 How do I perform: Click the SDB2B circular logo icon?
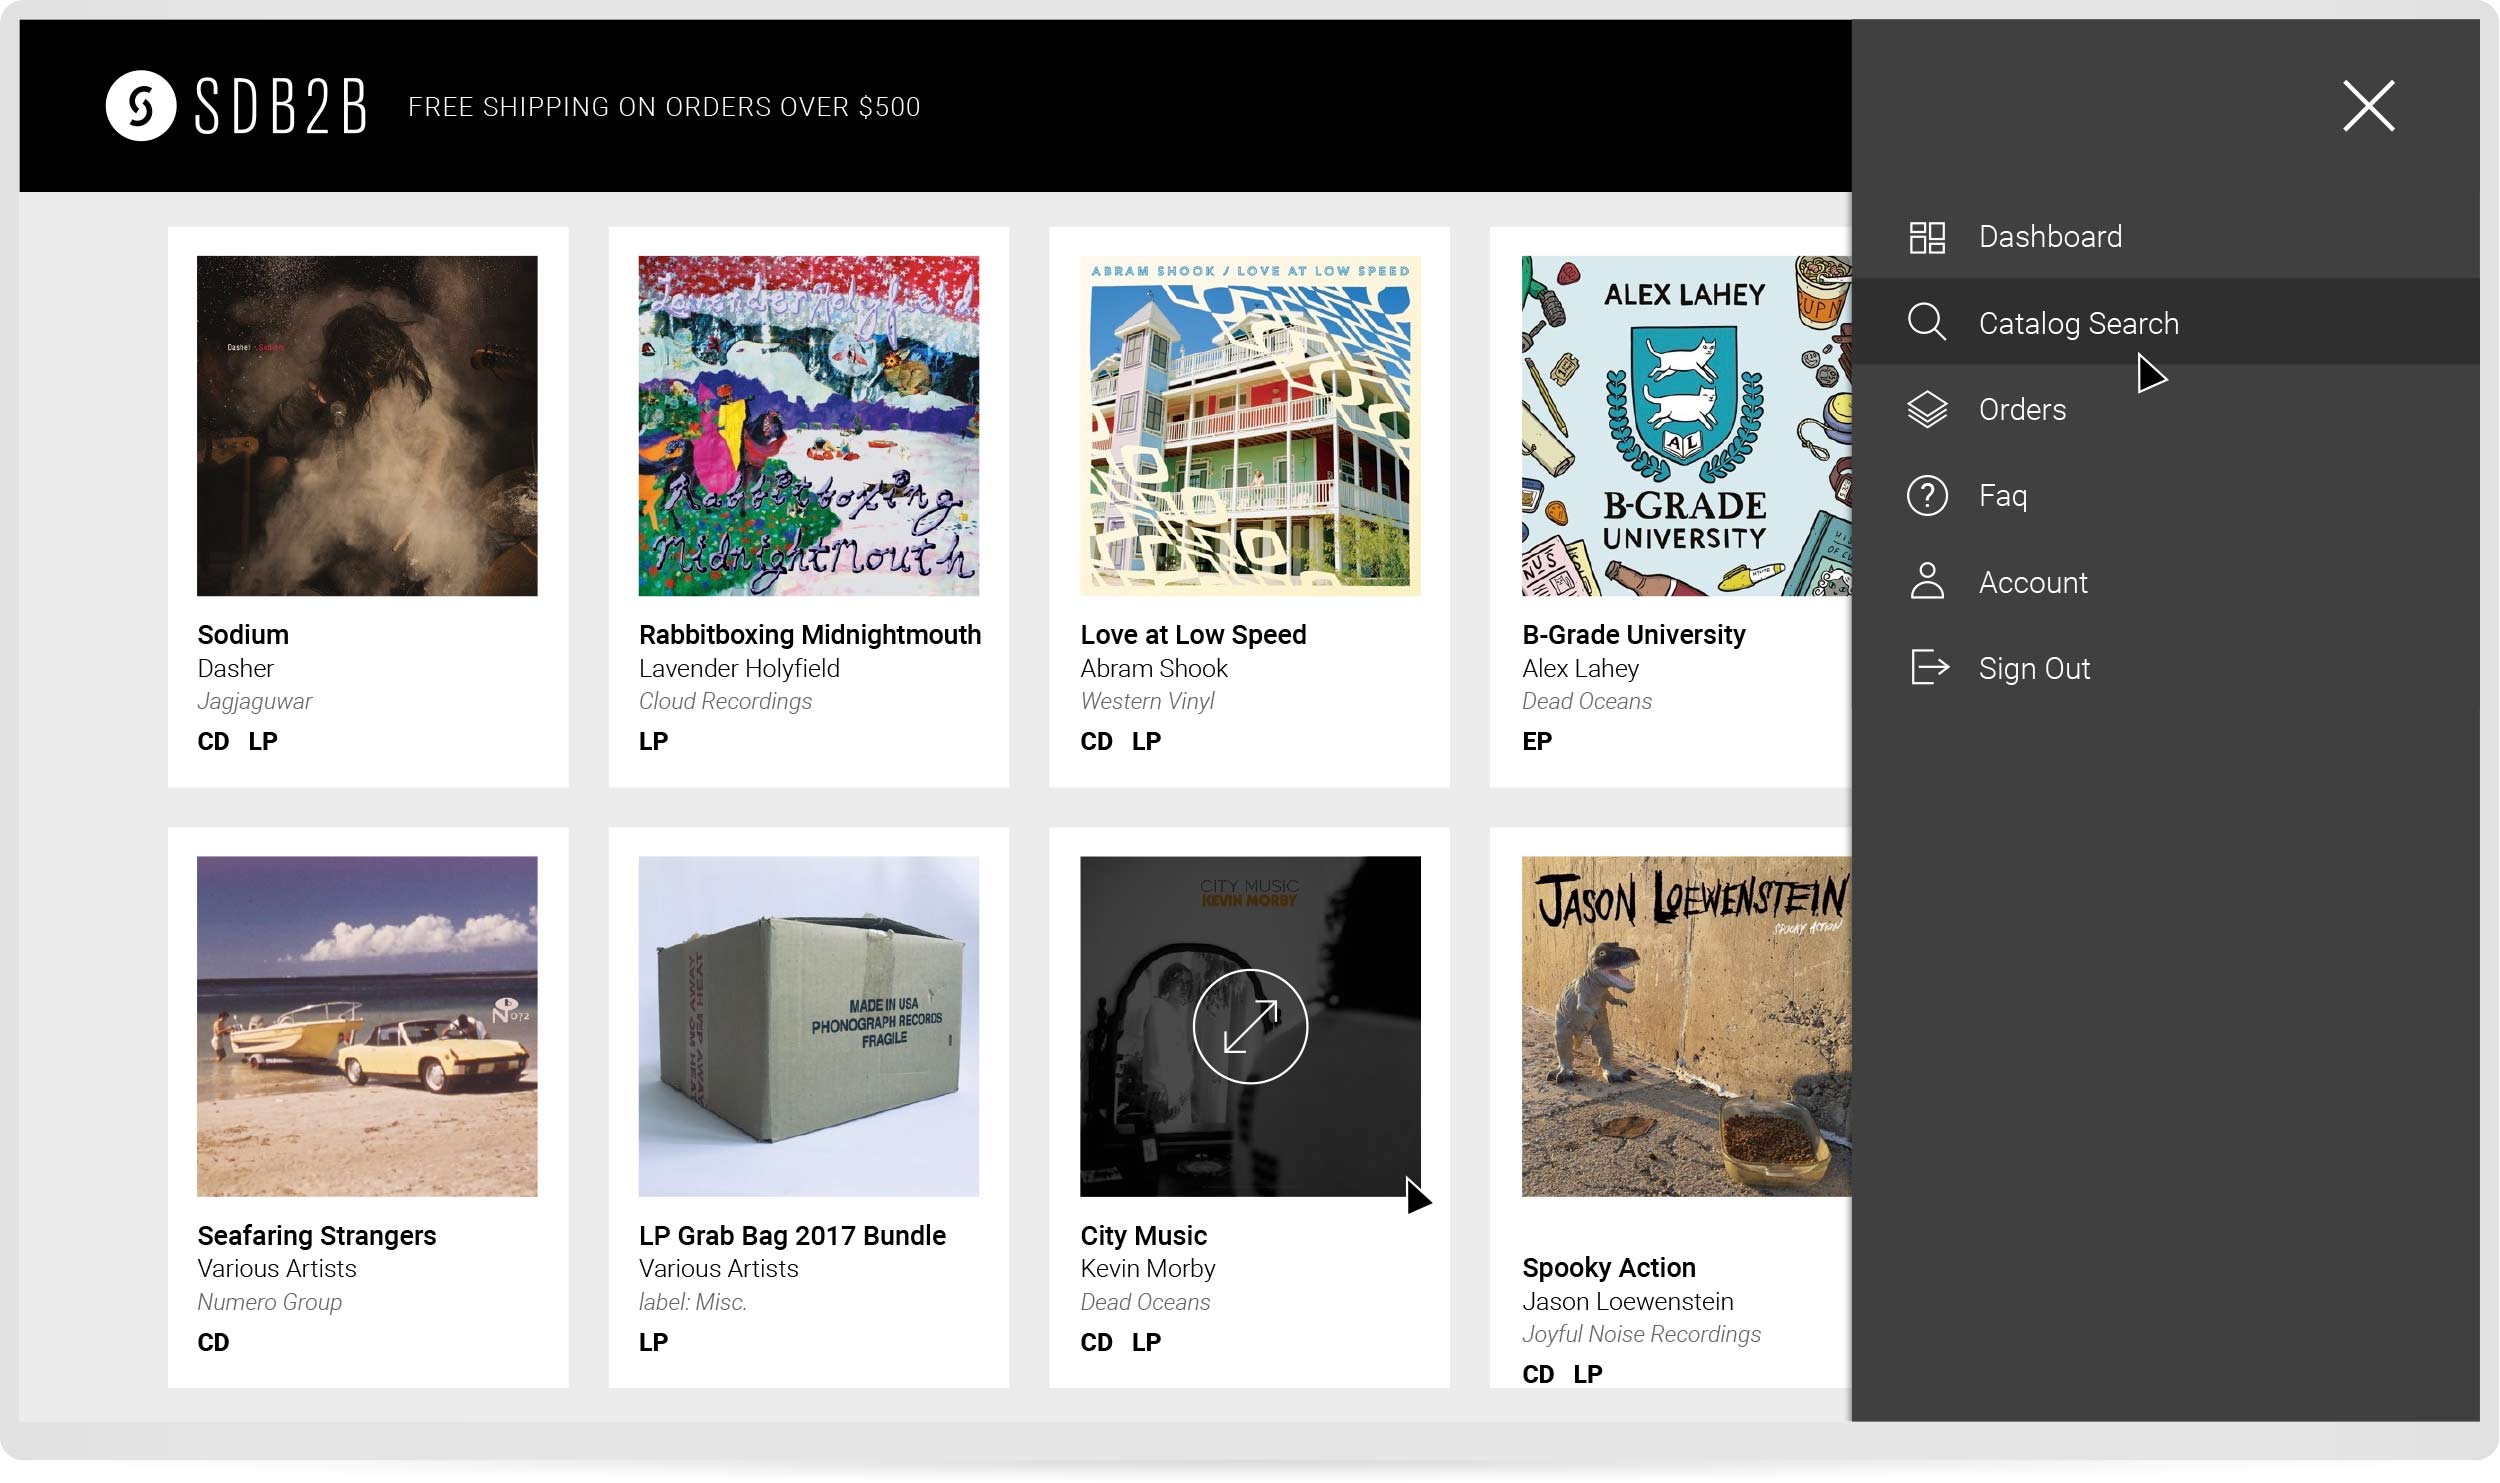(x=141, y=106)
